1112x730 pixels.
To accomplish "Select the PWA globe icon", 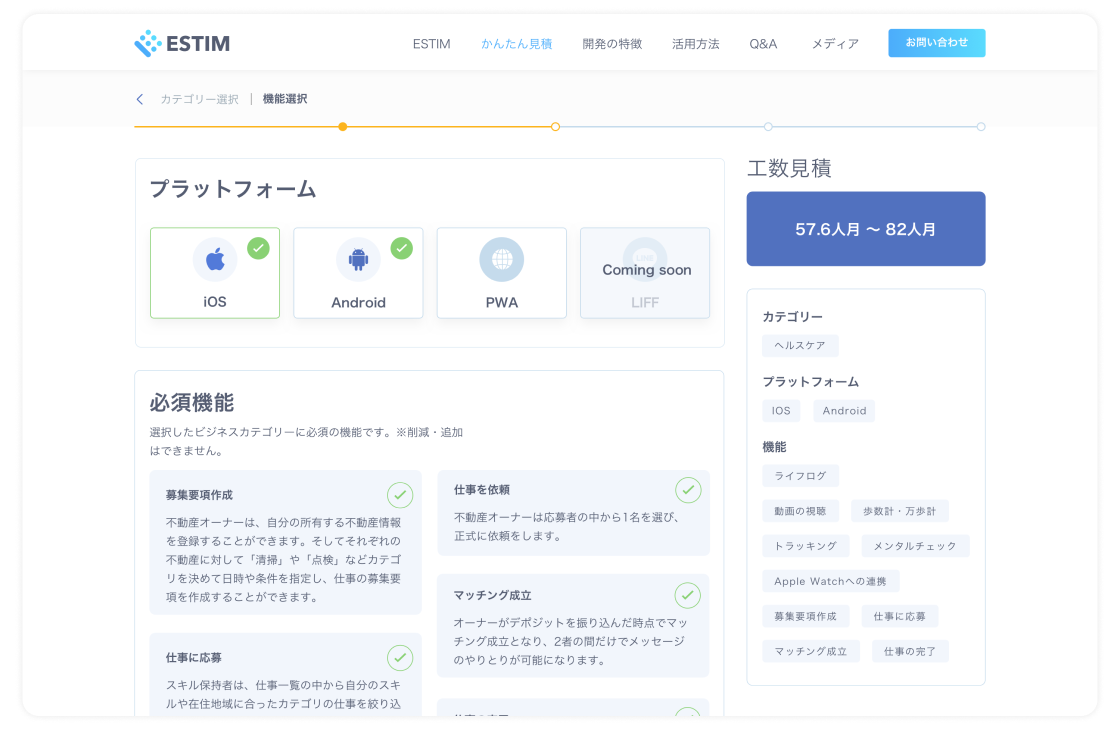I will tap(501, 258).
